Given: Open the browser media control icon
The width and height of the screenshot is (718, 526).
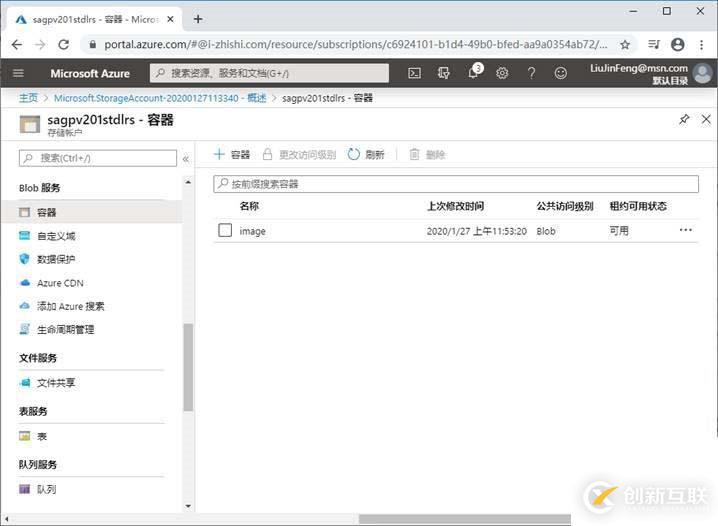Looking at the screenshot, I should (654, 44).
